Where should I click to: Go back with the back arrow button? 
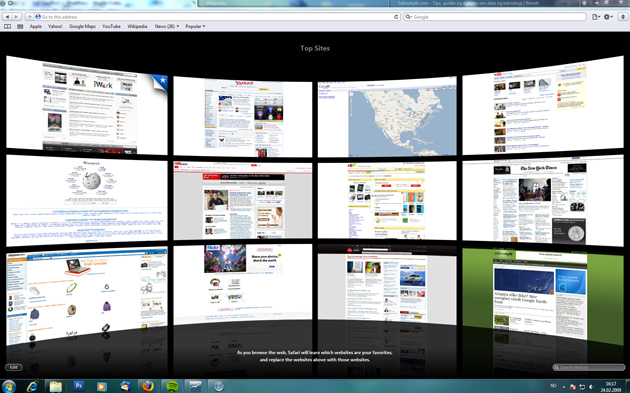(8, 16)
